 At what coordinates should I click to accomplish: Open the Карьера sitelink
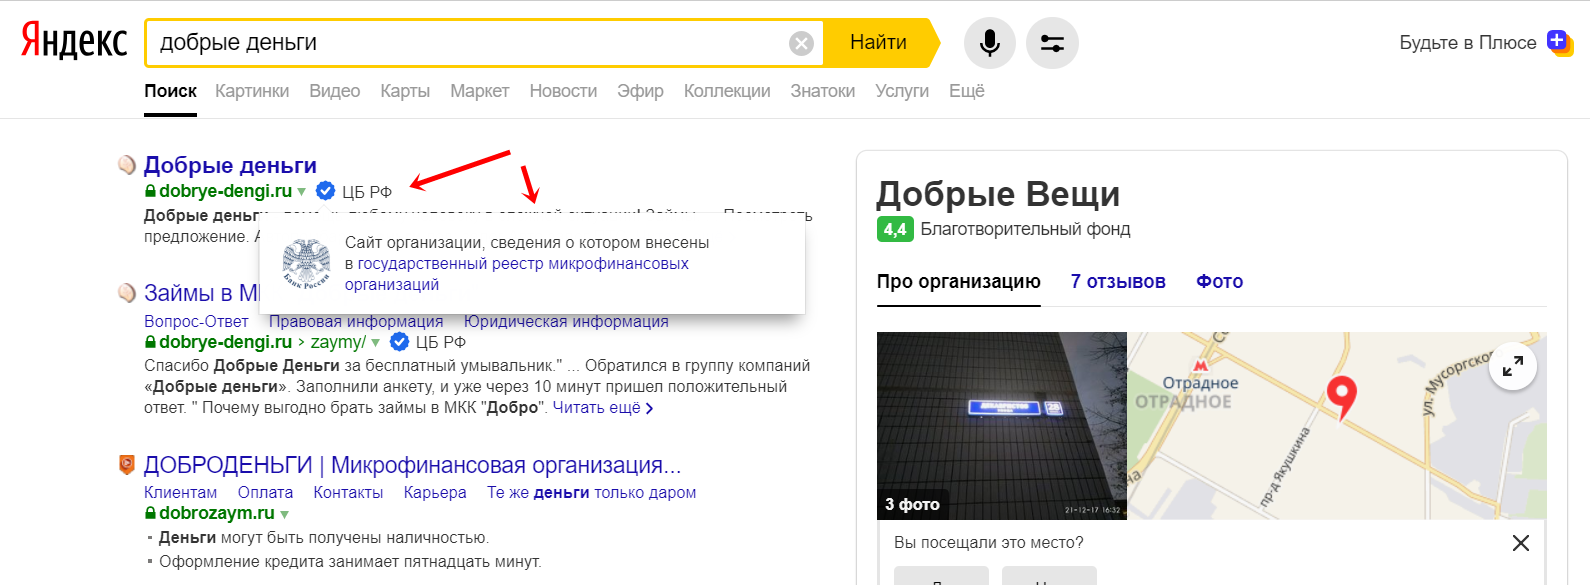[x=435, y=493]
